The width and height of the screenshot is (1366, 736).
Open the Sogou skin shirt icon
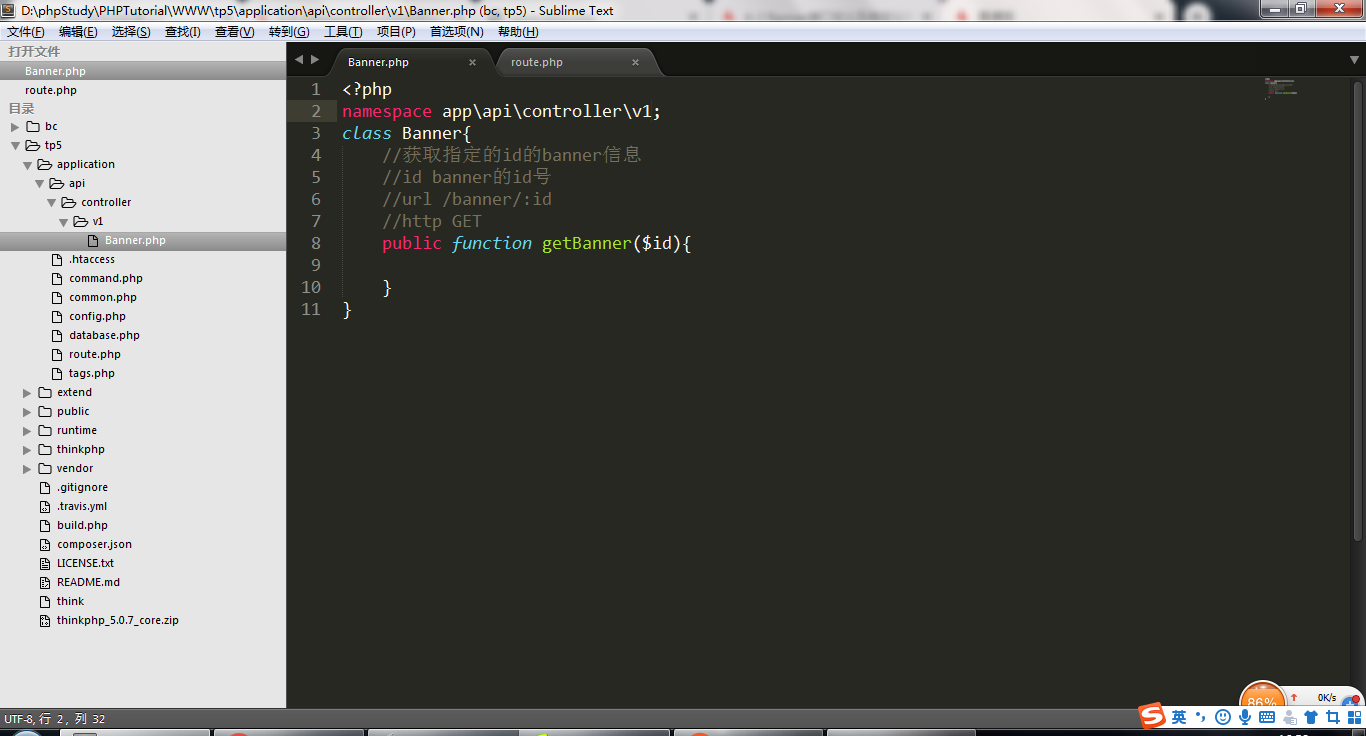(1311, 717)
